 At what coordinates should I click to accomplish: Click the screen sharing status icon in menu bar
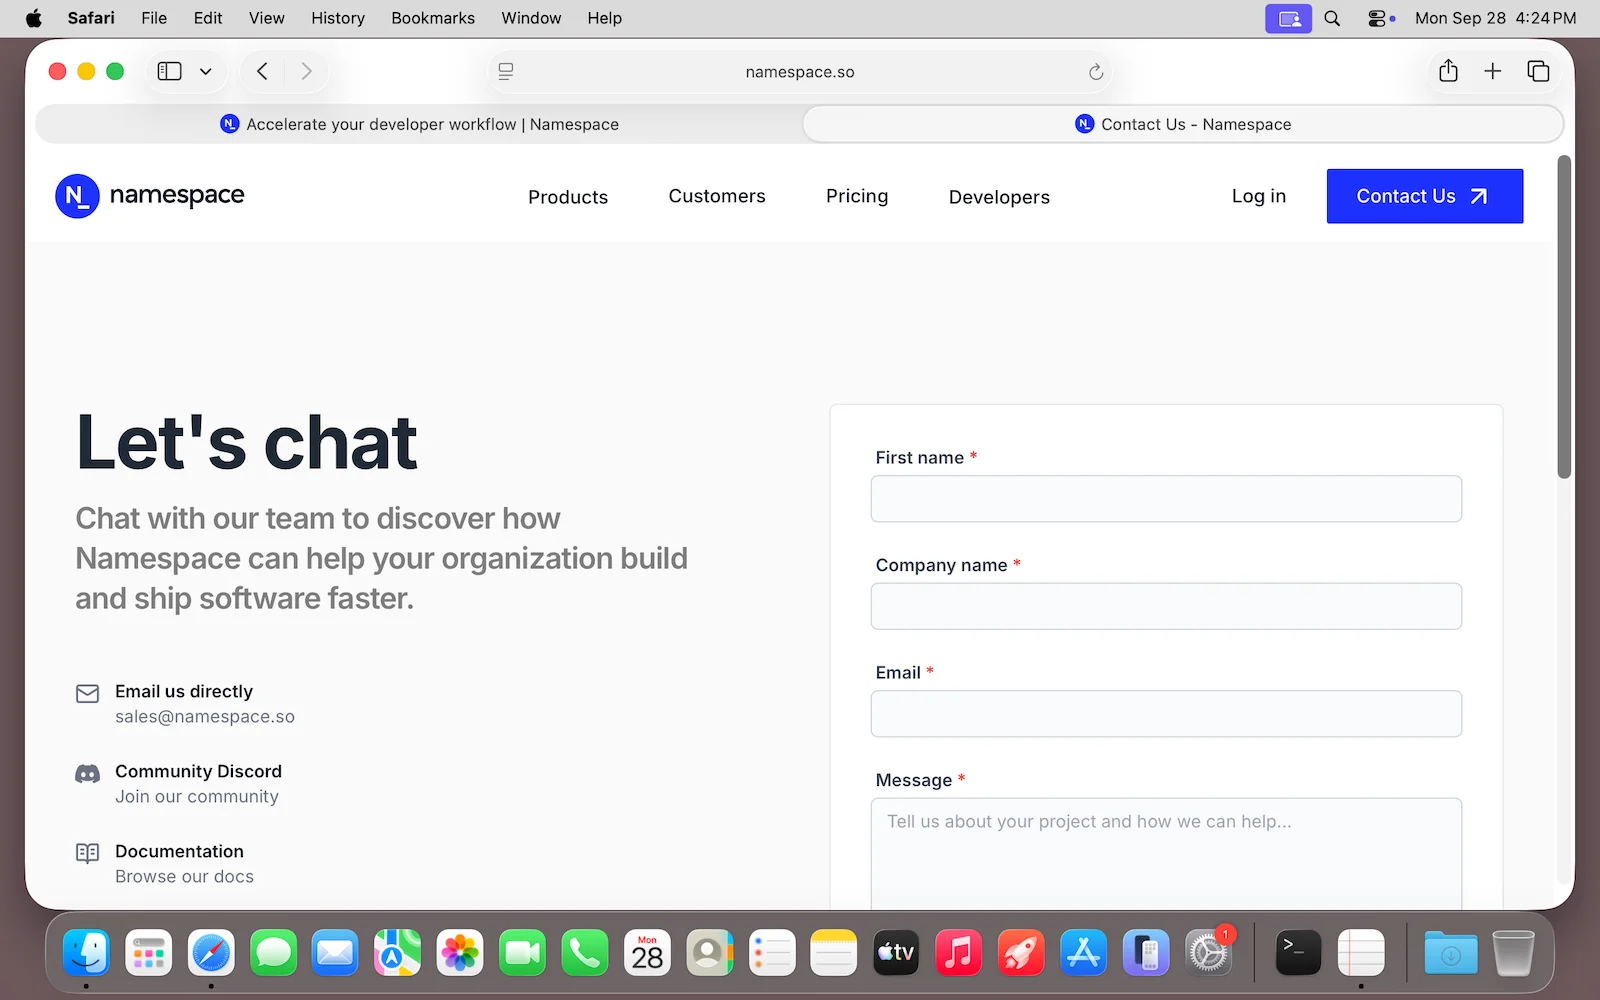(1289, 18)
